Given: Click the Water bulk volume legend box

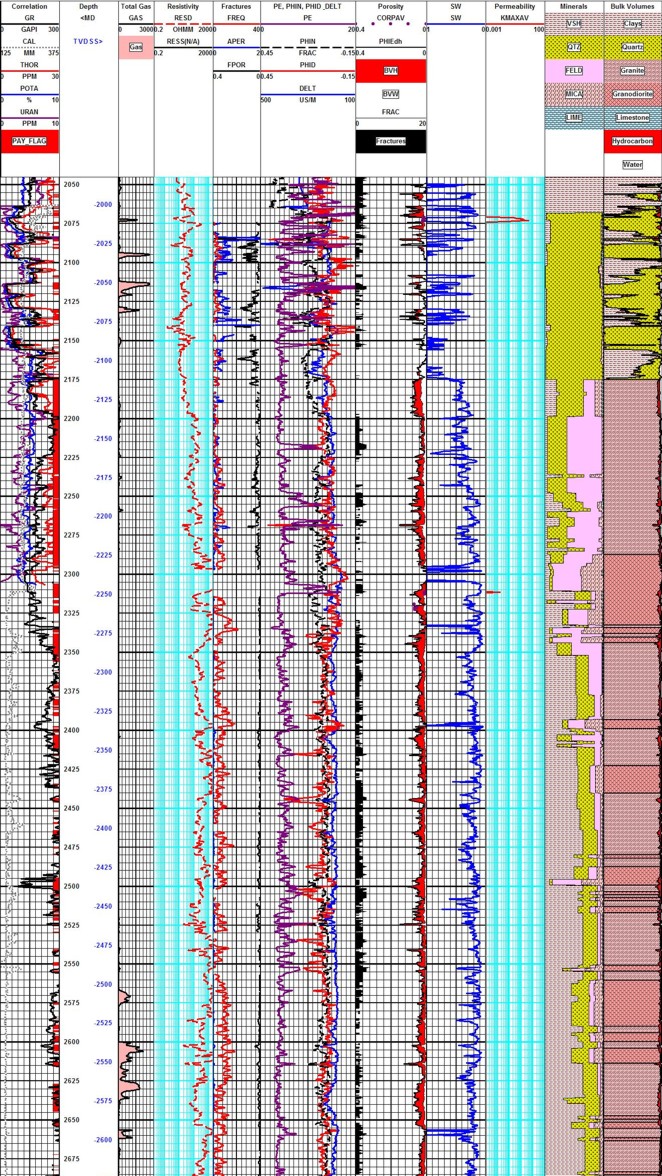Looking at the screenshot, I should [632, 164].
